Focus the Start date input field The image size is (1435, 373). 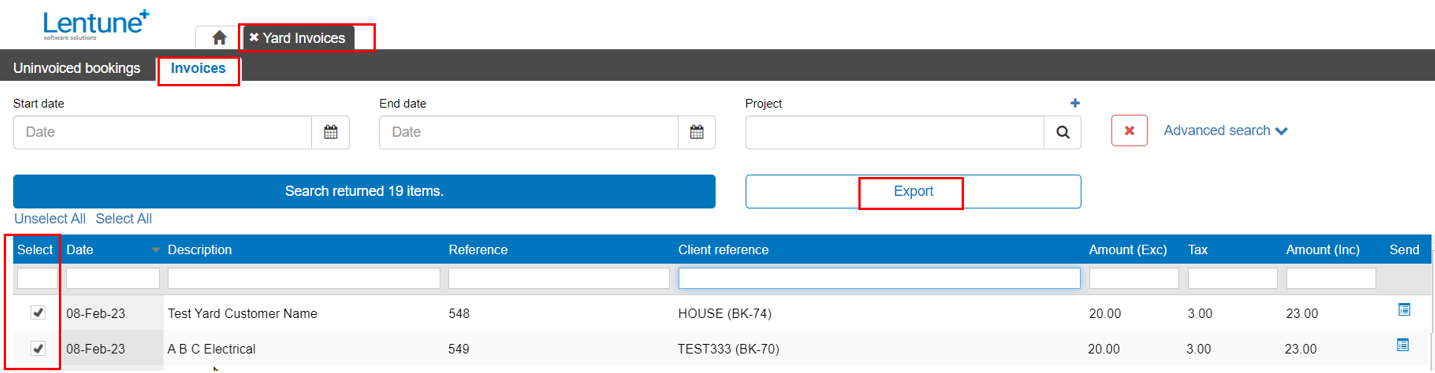[x=163, y=132]
